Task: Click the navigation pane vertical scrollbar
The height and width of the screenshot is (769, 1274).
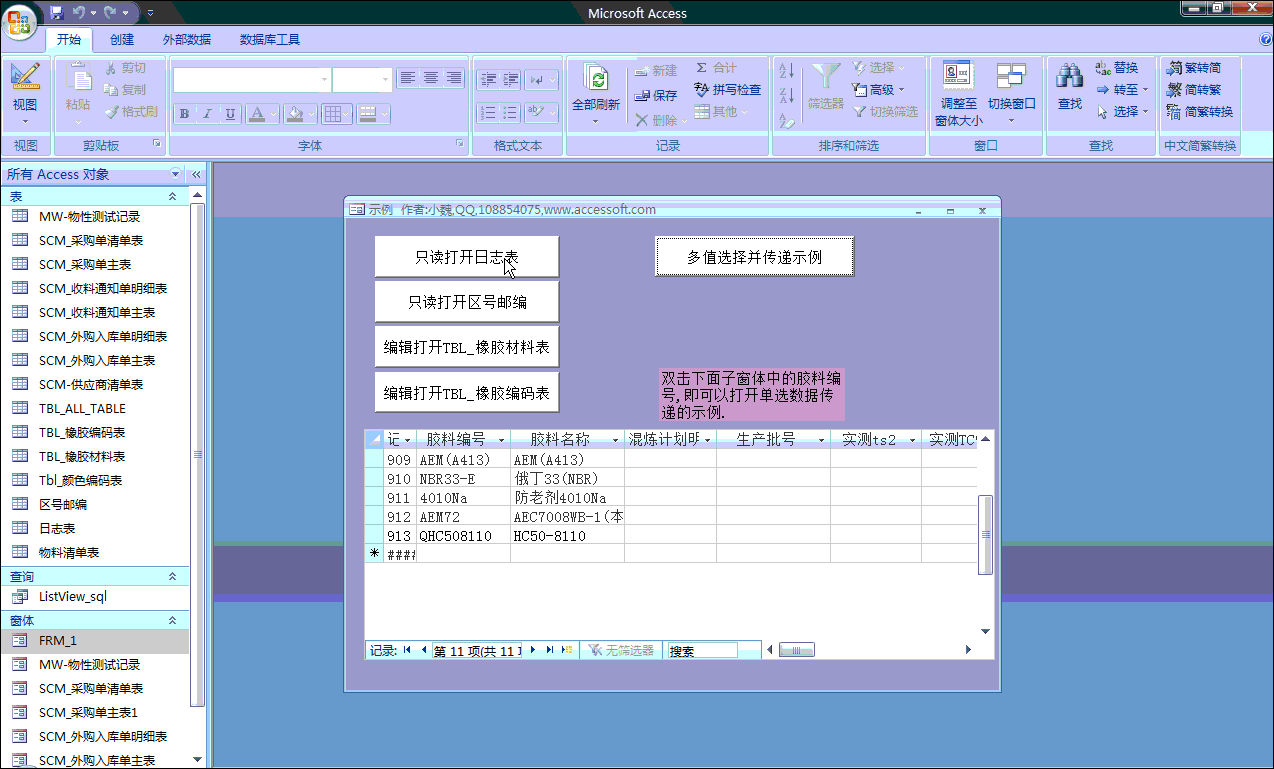Action: pyautogui.click(x=198, y=455)
